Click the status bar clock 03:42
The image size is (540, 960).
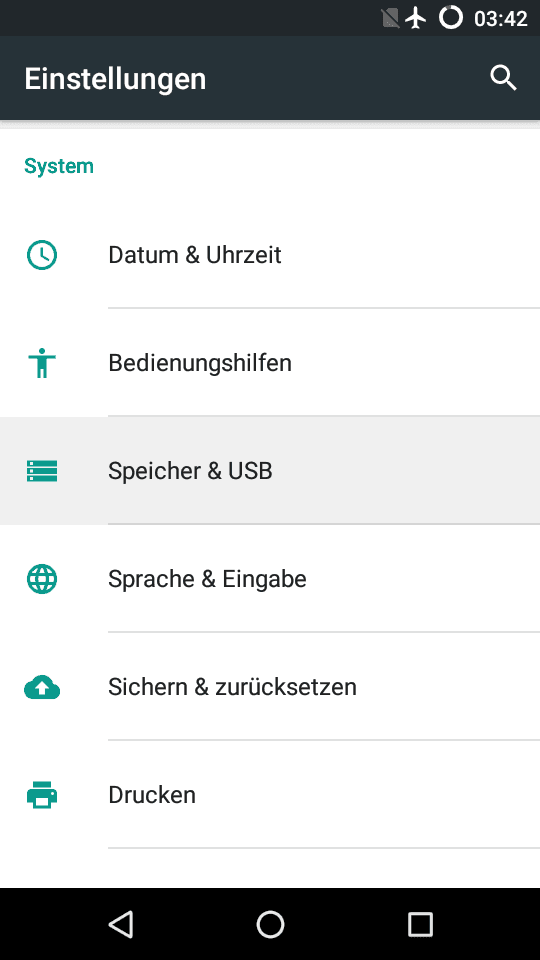click(501, 18)
